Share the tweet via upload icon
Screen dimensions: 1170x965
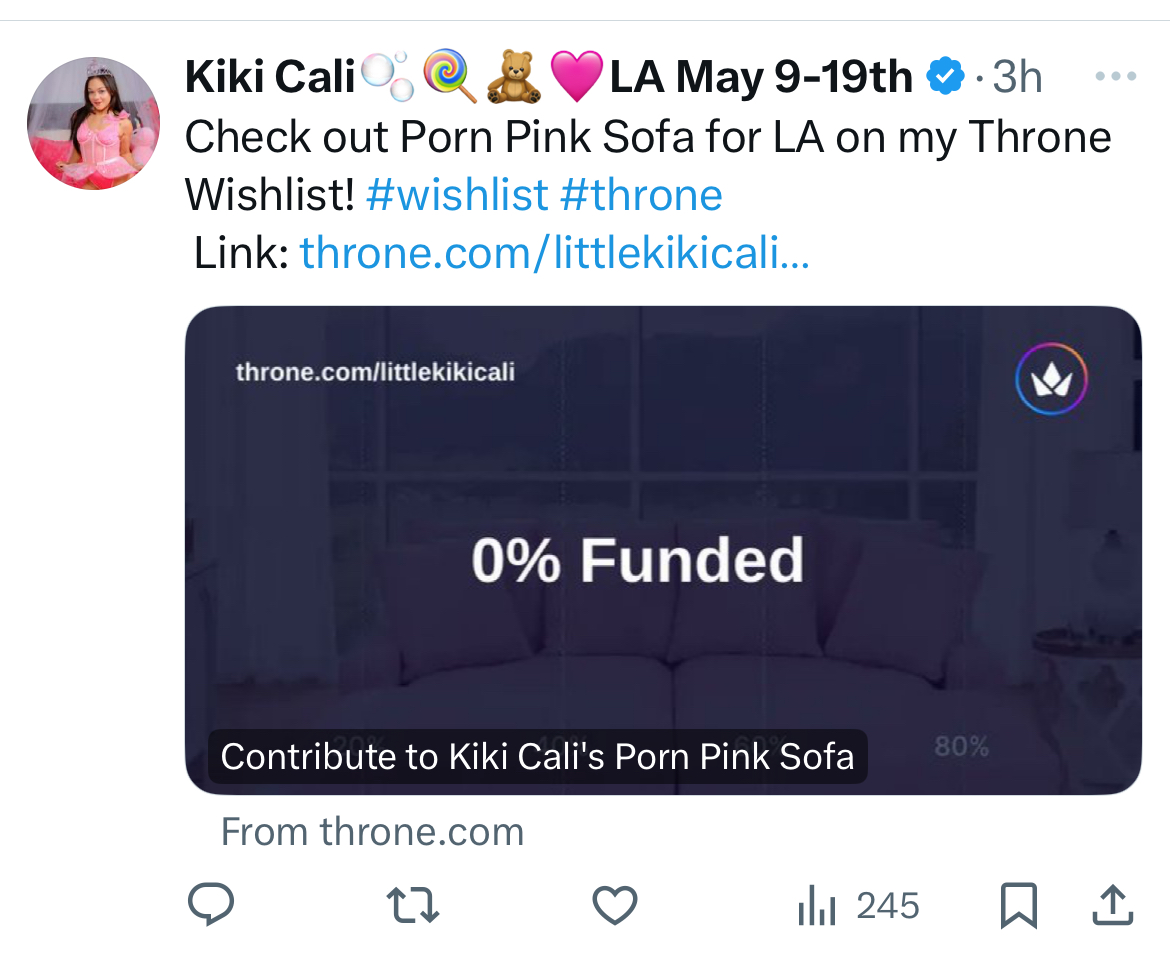tap(1113, 905)
